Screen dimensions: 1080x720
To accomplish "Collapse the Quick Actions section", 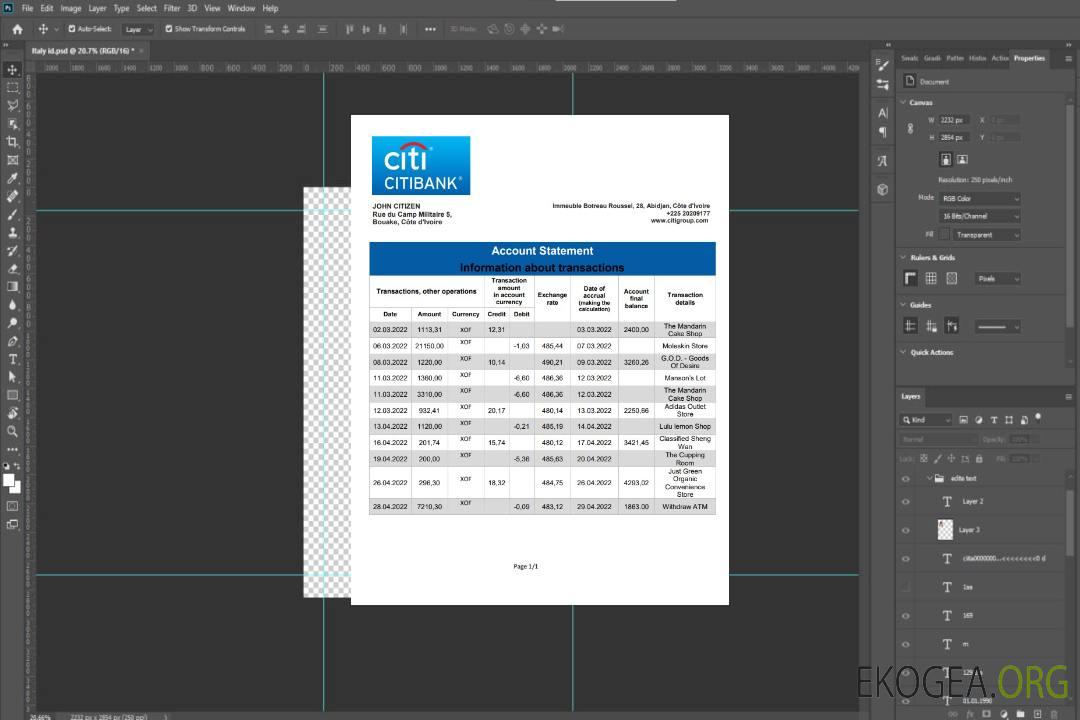I will (904, 352).
